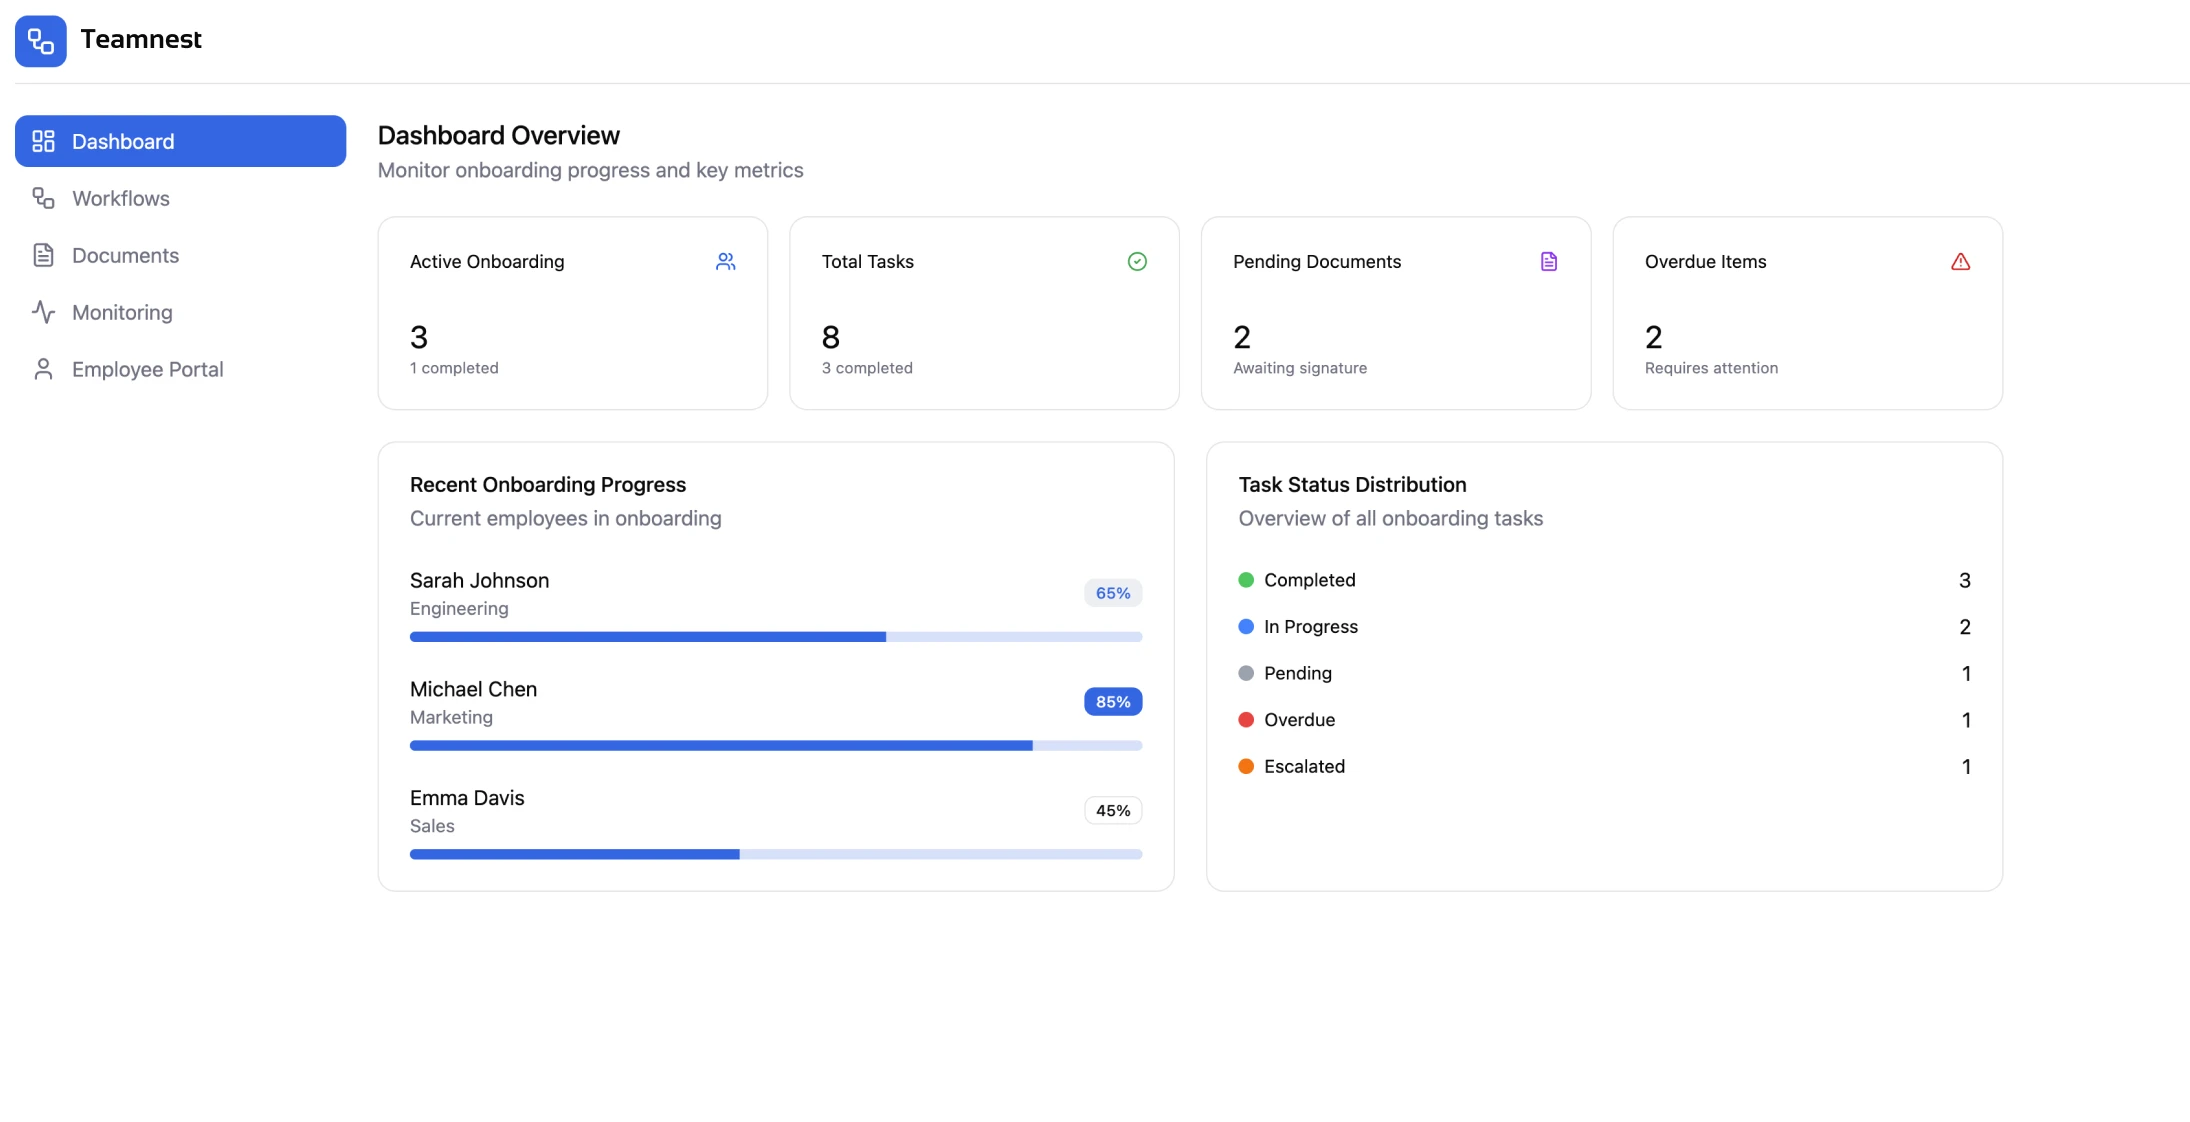
Task: Switch to the Employee Portal section
Action: 147,369
